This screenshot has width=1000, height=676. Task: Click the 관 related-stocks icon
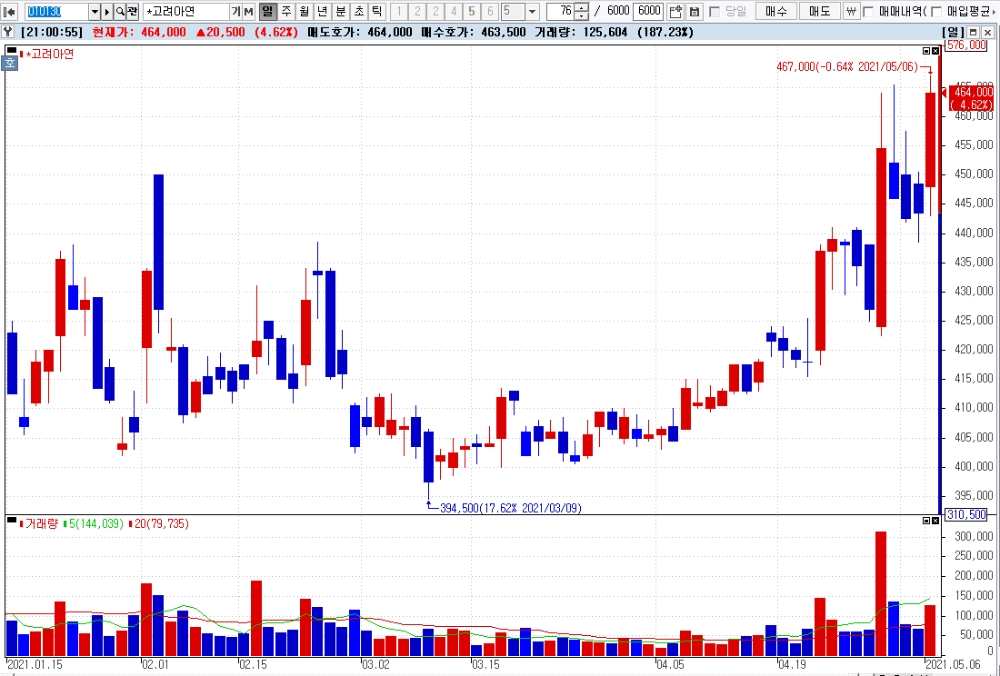pyautogui.click(x=133, y=11)
